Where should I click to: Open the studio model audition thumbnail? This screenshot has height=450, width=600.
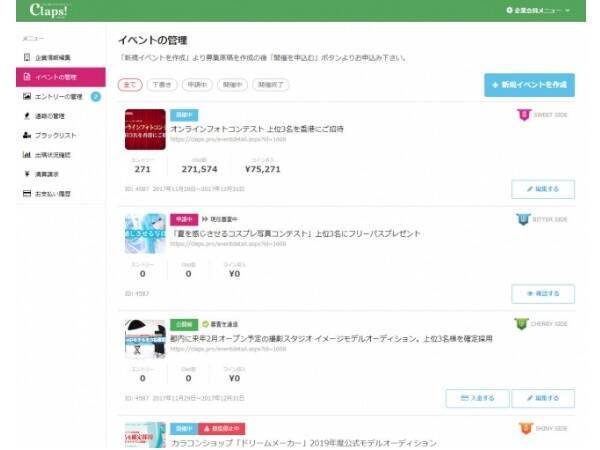click(x=145, y=339)
